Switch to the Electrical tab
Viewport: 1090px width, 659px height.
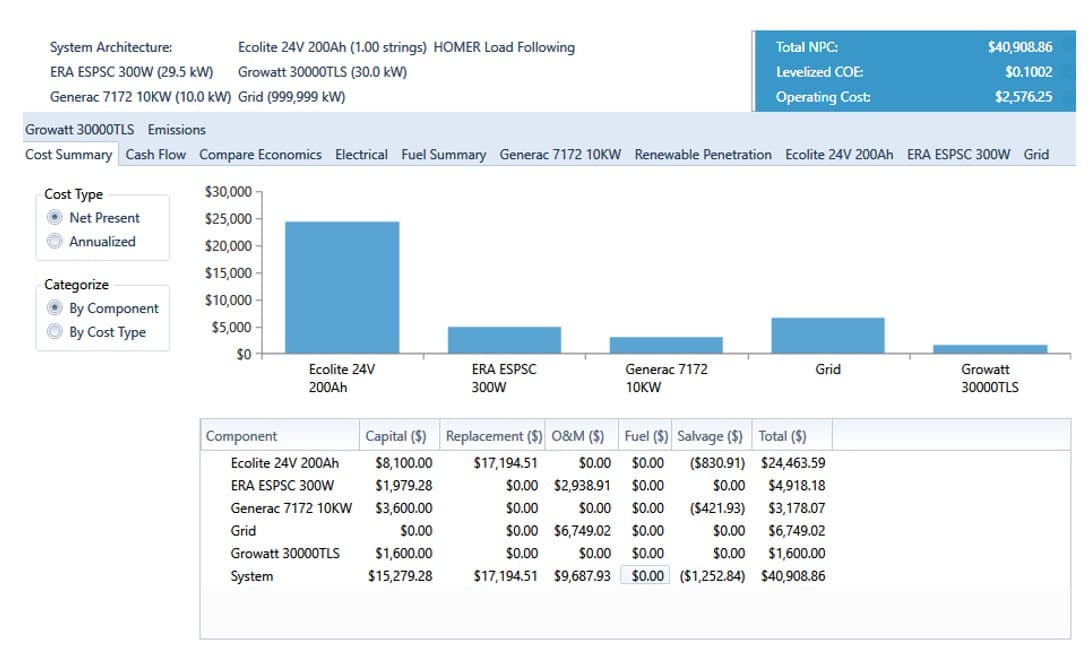click(x=361, y=154)
